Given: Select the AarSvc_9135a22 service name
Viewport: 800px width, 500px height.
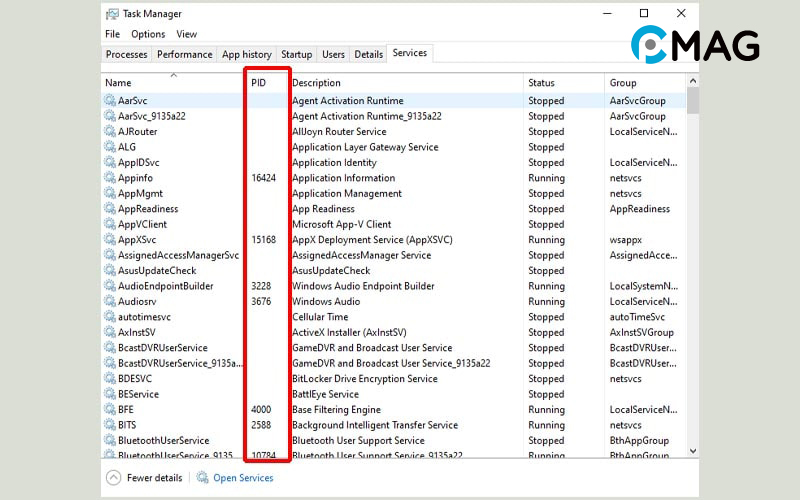Looking at the screenshot, I should click(x=152, y=116).
